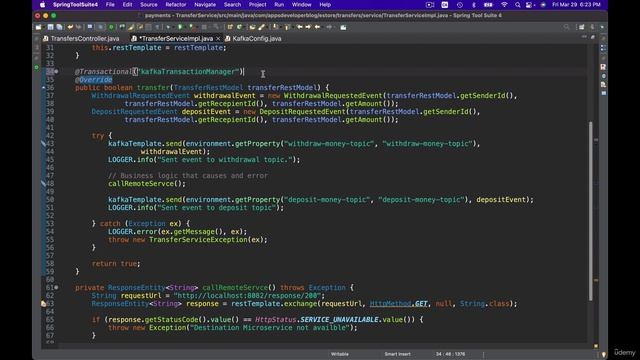Click 'callRemoteServce();' on line 48
This screenshot has height=360, width=640.
(x=147, y=184)
